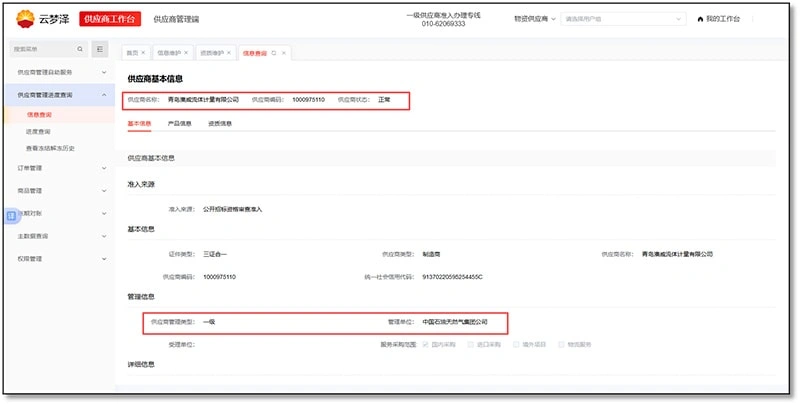Screen dimensions: 800x405
Task: Expand 订单管理 menu
Action: pos(62,168)
